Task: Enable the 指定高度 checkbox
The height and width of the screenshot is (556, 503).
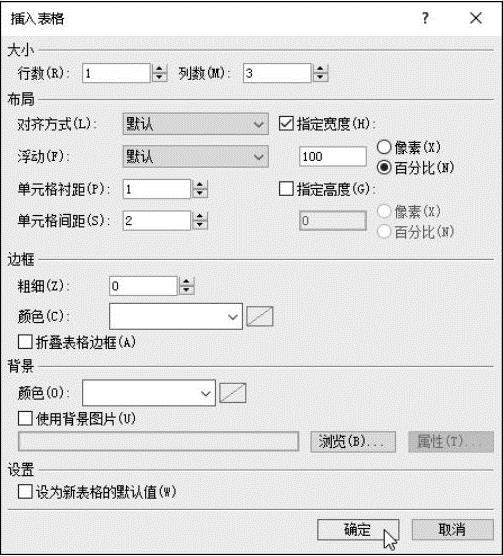Action: pos(286,189)
